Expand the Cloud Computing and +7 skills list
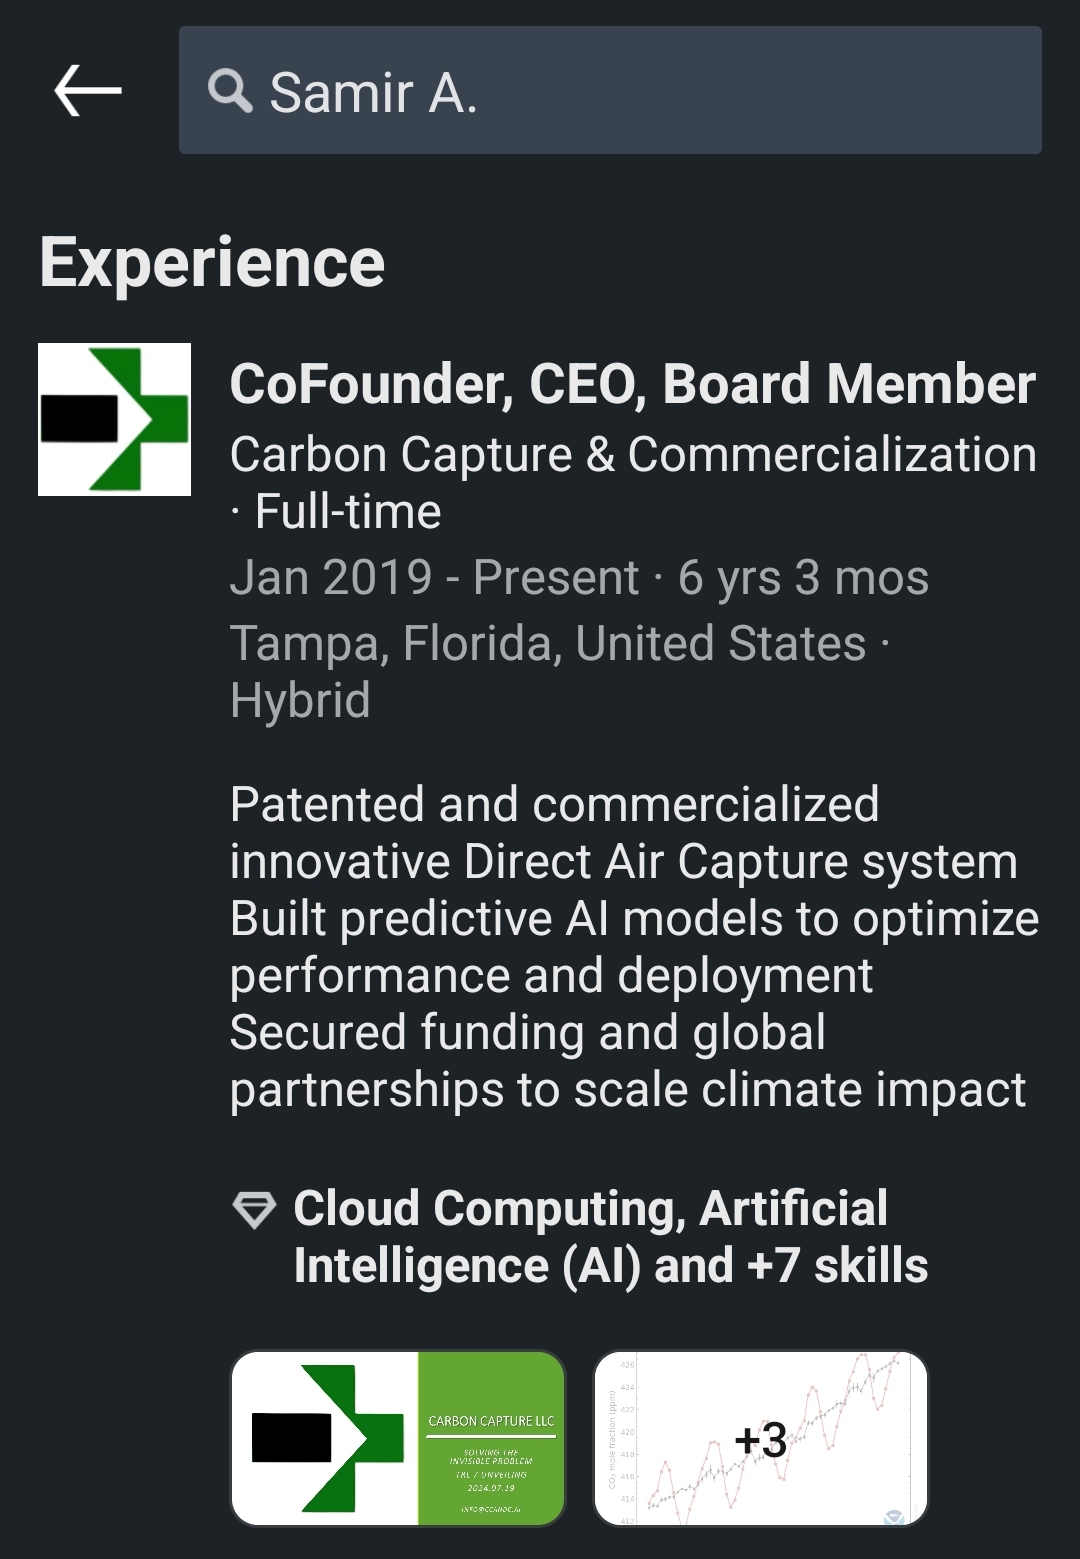The image size is (1080, 1559). coord(610,1237)
